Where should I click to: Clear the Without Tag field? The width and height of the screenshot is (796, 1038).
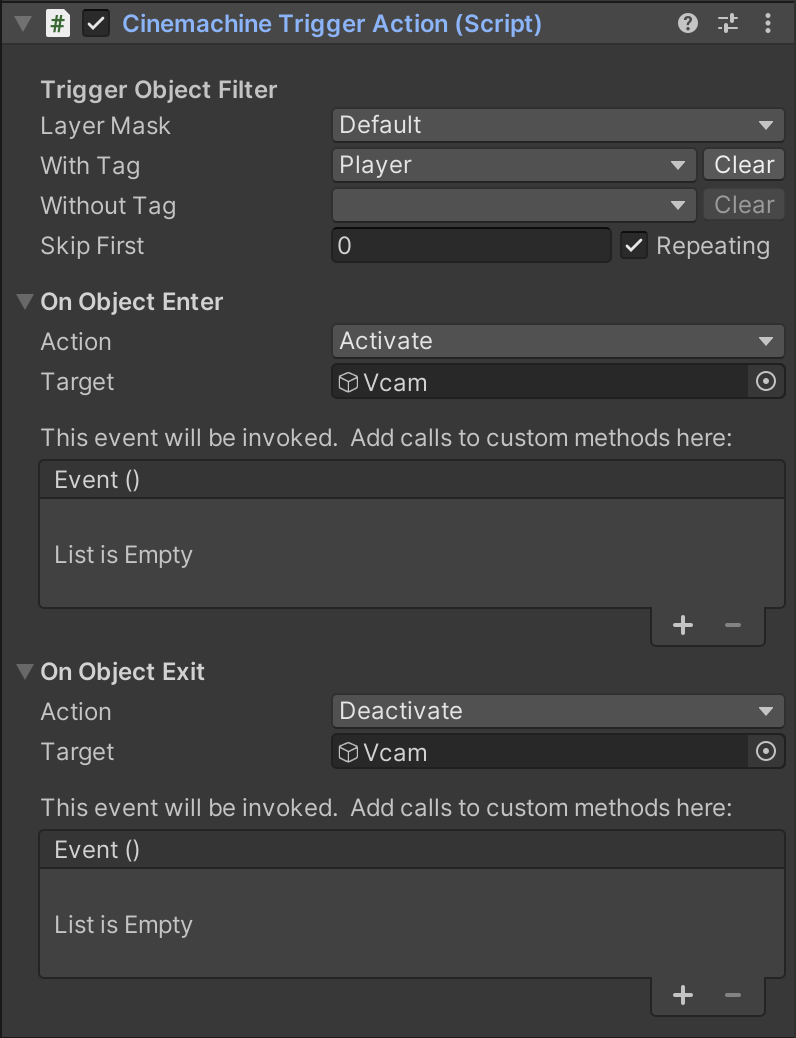point(743,204)
